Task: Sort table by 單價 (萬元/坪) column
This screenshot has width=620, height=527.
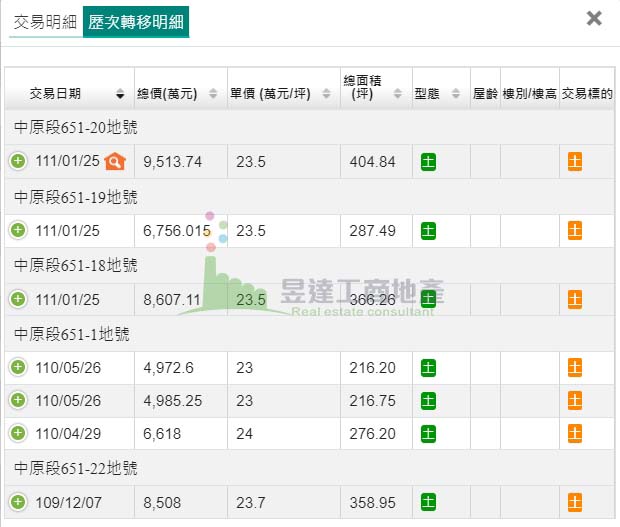Action: pyautogui.click(x=282, y=94)
